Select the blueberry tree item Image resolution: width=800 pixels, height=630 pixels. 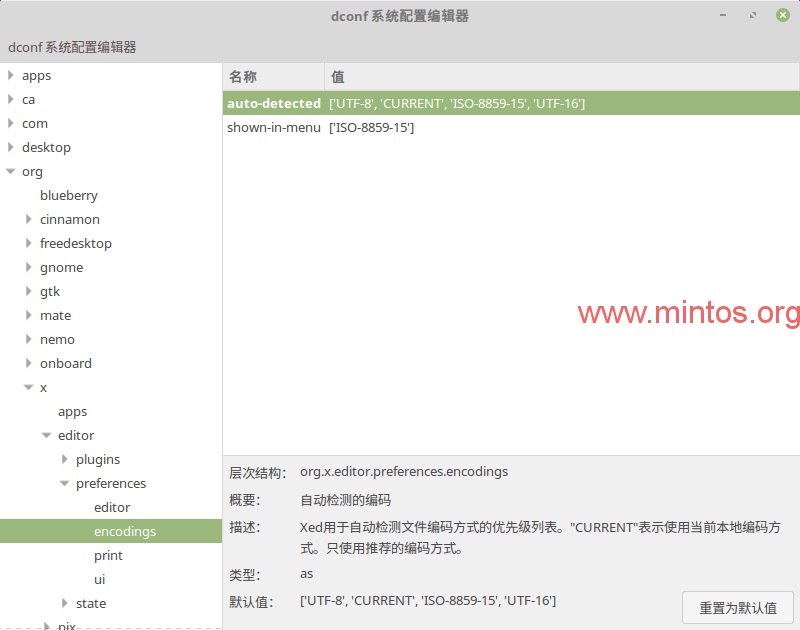point(69,195)
